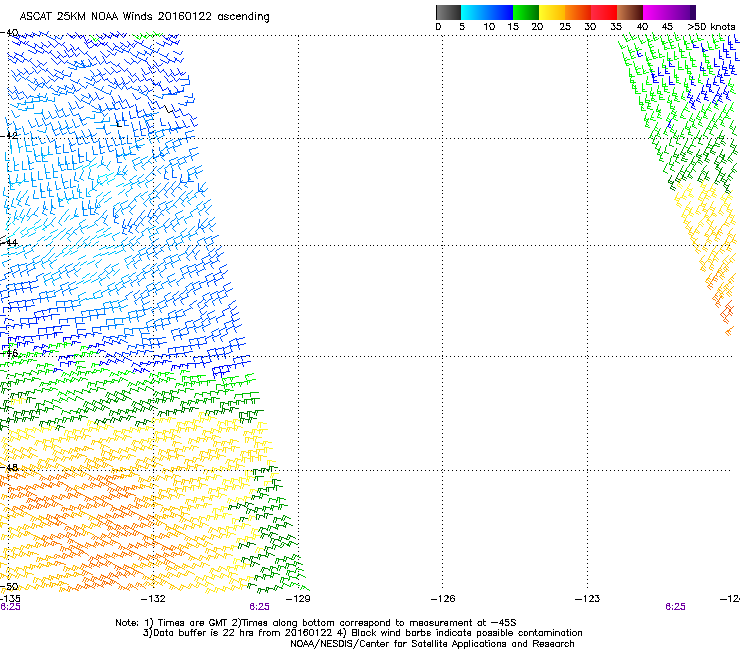Click the 'NOAA/NESDIS/Center for Satellite Applications and Research' credit
This screenshot has width=740, height=650.
coord(432,644)
